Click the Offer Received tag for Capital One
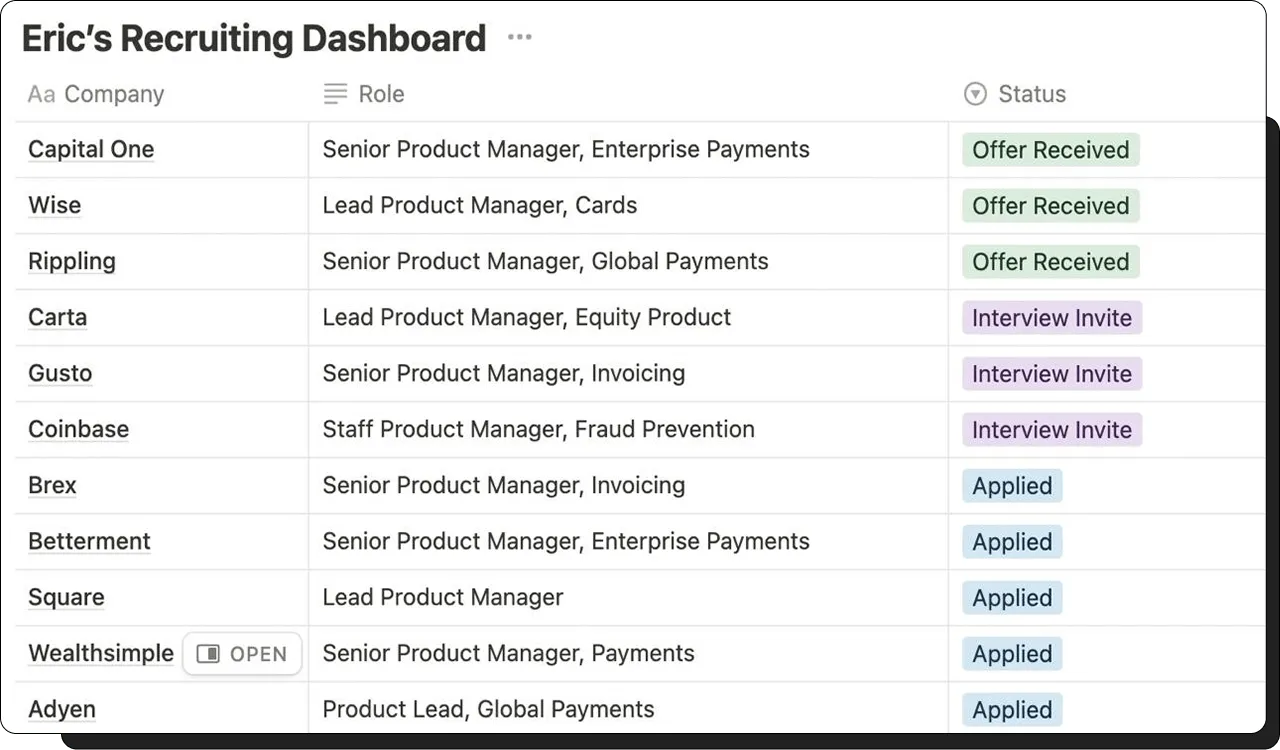Image resolution: width=1280 pixels, height=750 pixels. [x=1051, y=150]
